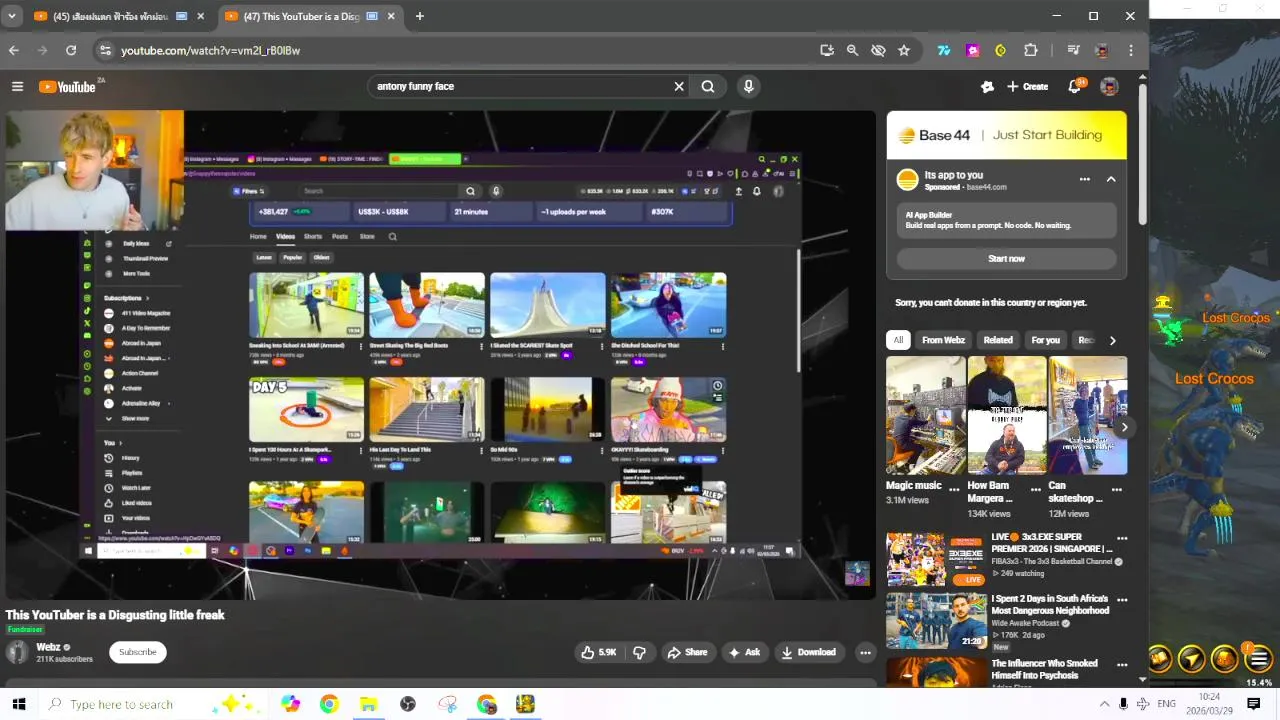Open the YouTube notifications bell
Image resolution: width=1280 pixels, height=720 pixels.
point(1075,87)
